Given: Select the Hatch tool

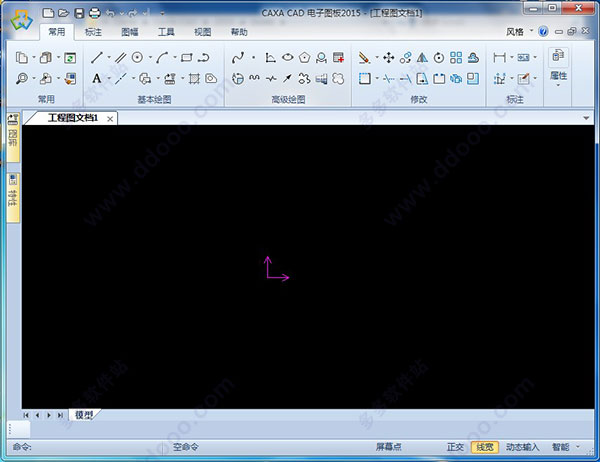Looking at the screenshot, I should point(194,79).
